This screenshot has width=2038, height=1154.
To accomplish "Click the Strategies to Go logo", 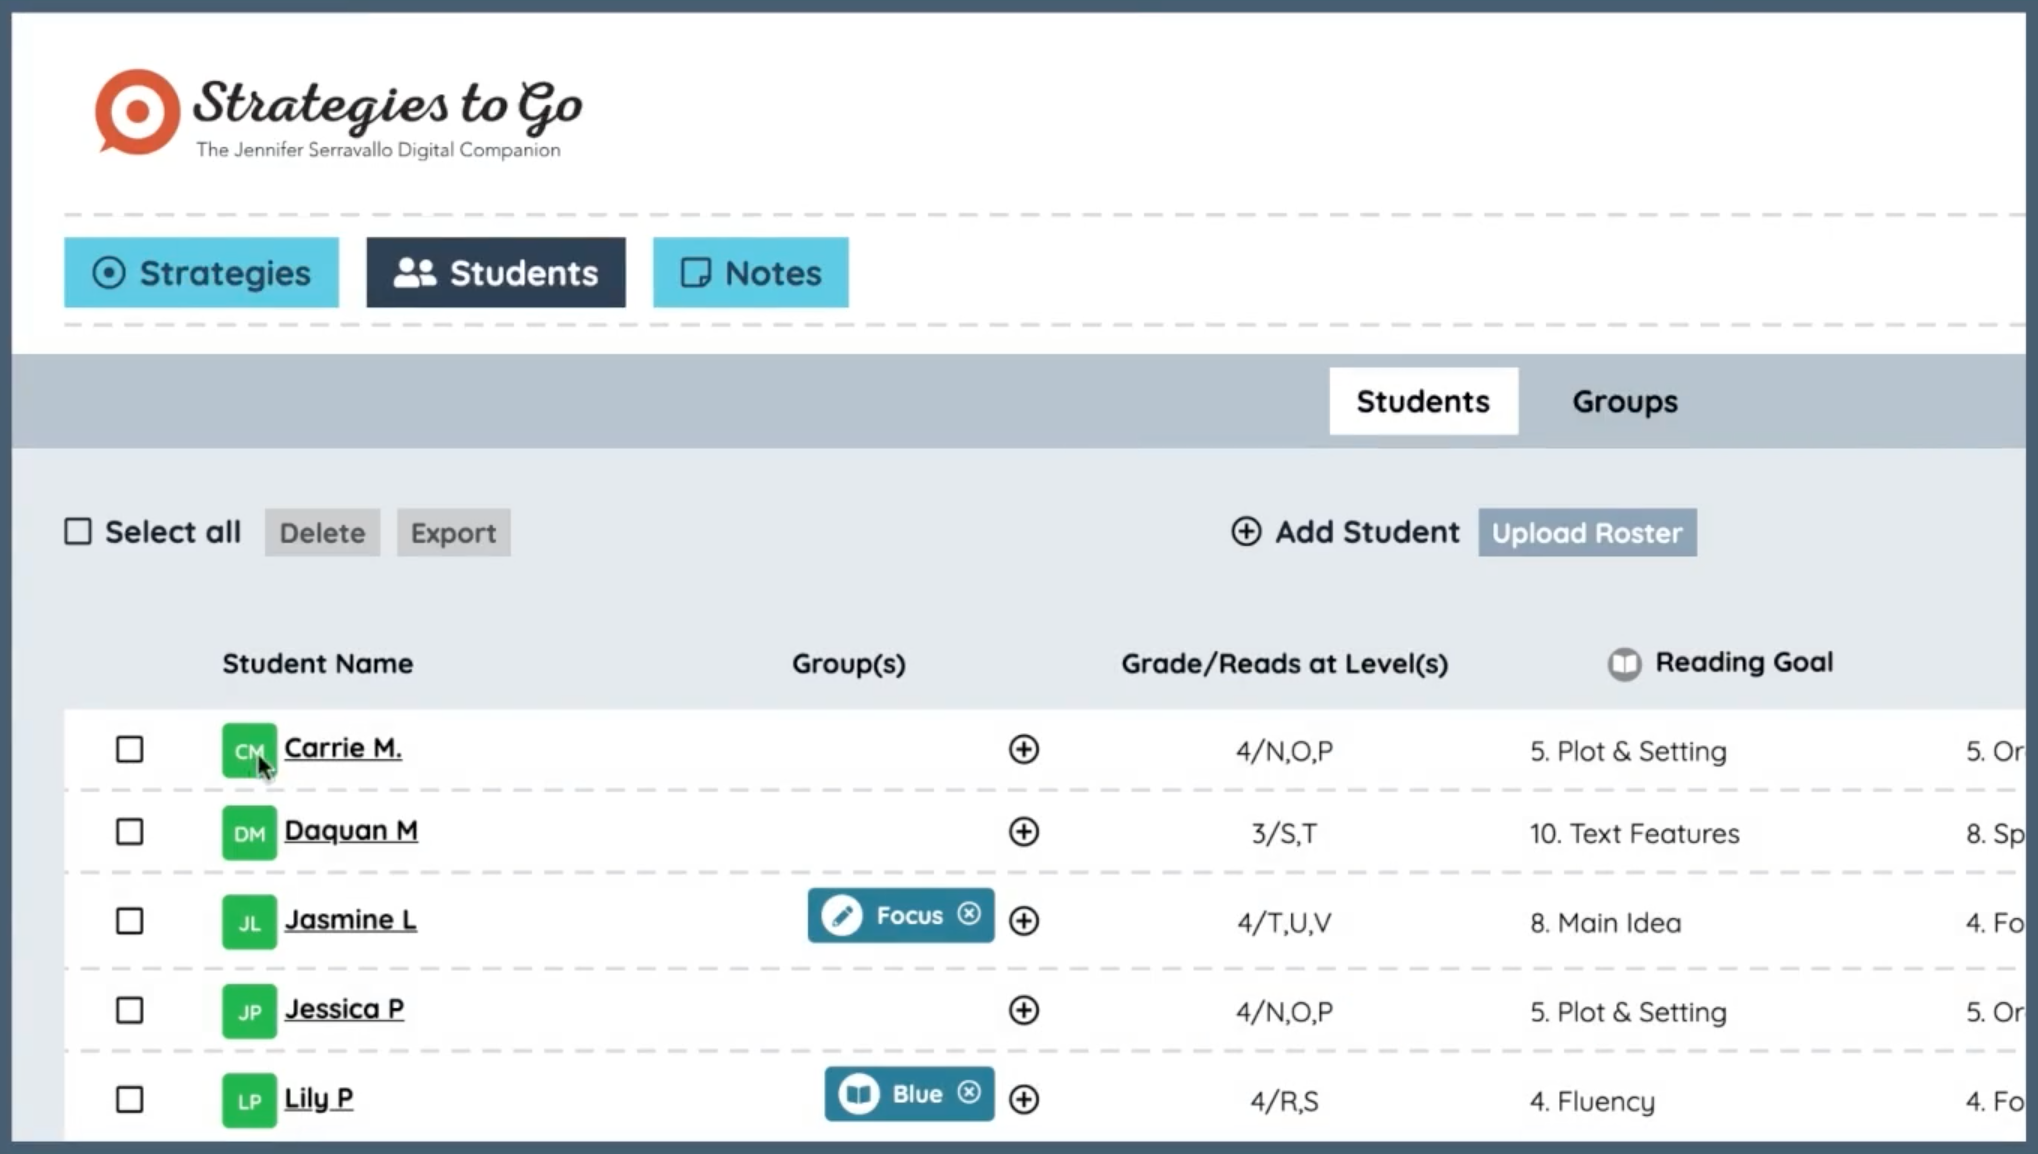I will (x=338, y=113).
